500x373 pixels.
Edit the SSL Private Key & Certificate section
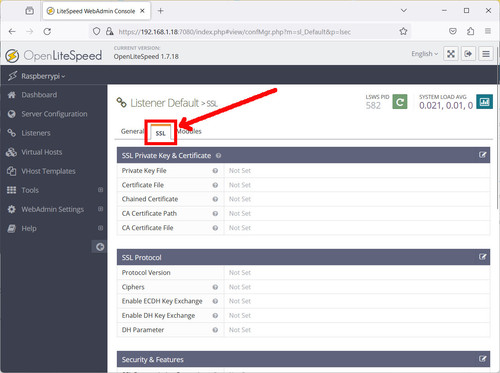point(482,155)
